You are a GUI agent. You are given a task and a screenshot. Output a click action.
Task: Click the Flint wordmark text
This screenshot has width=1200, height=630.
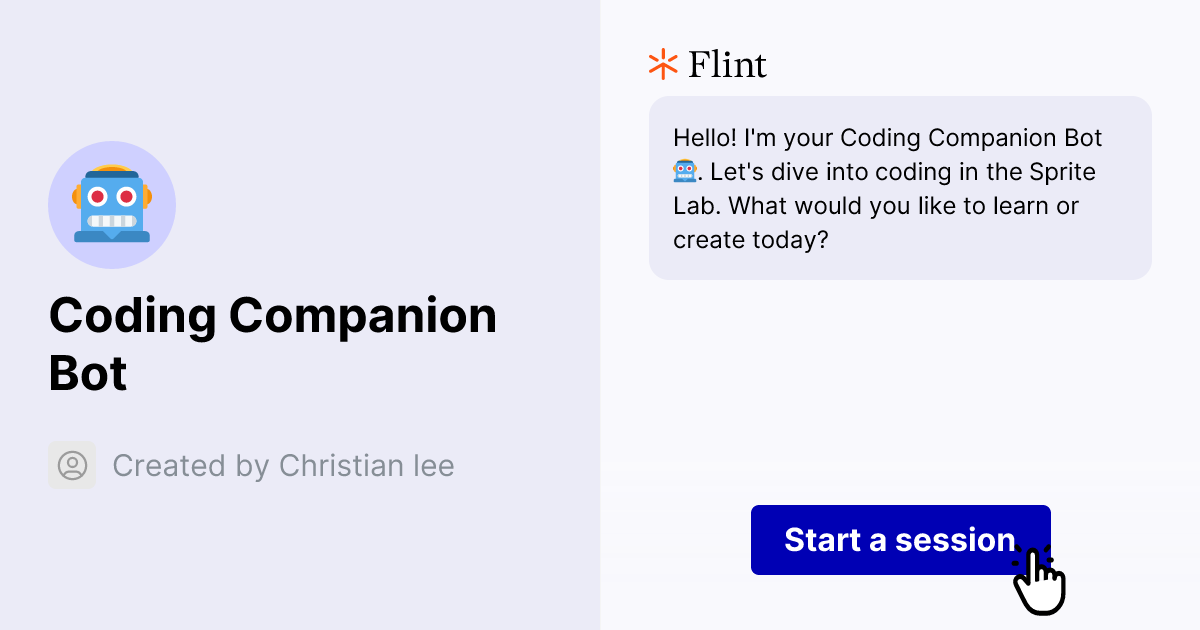(727, 64)
